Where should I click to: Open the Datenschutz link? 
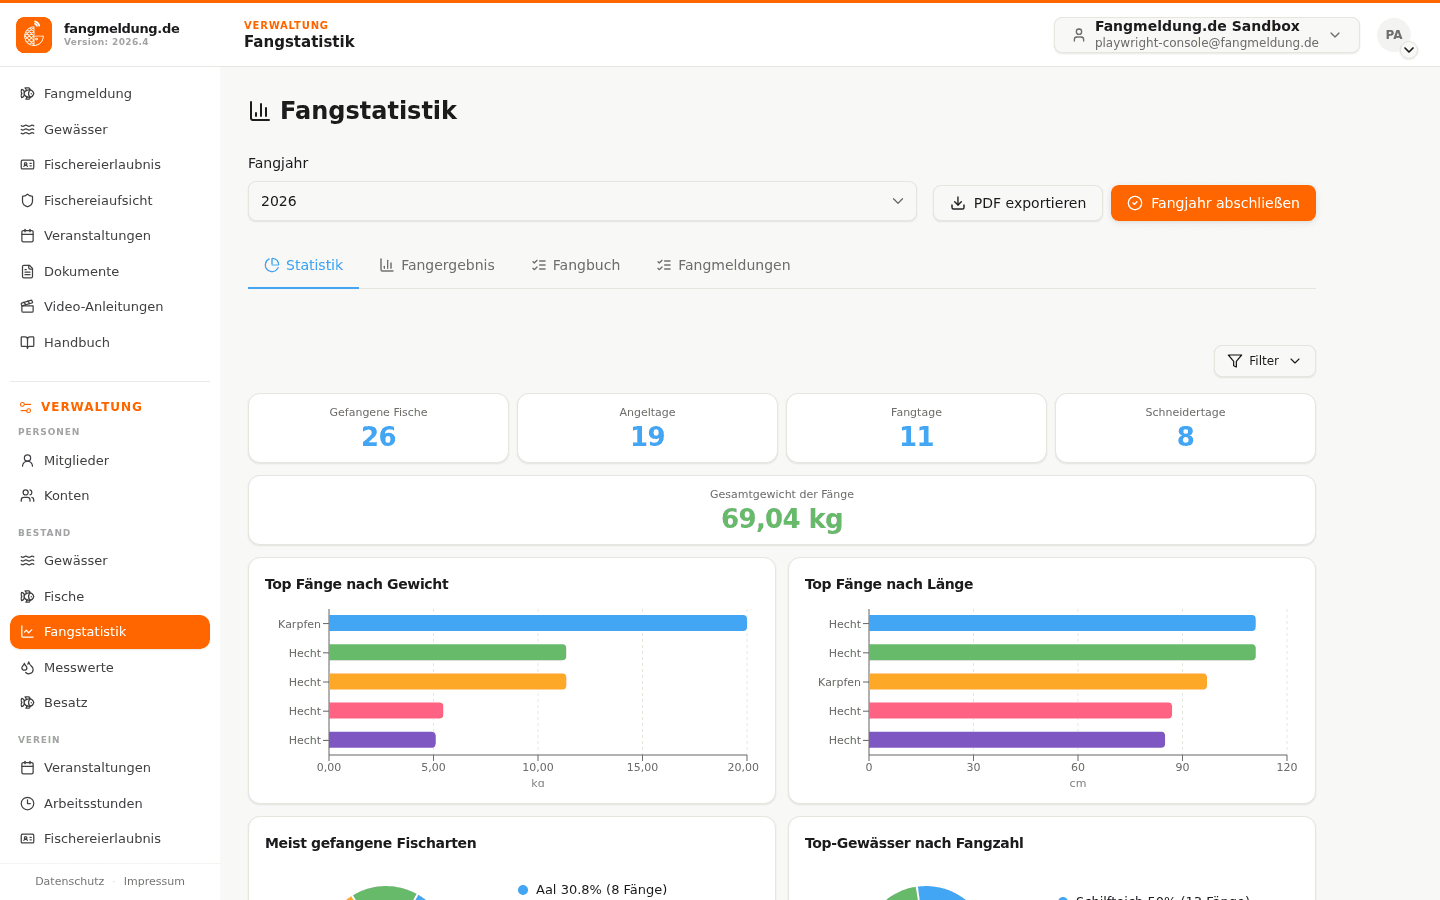tap(70, 881)
